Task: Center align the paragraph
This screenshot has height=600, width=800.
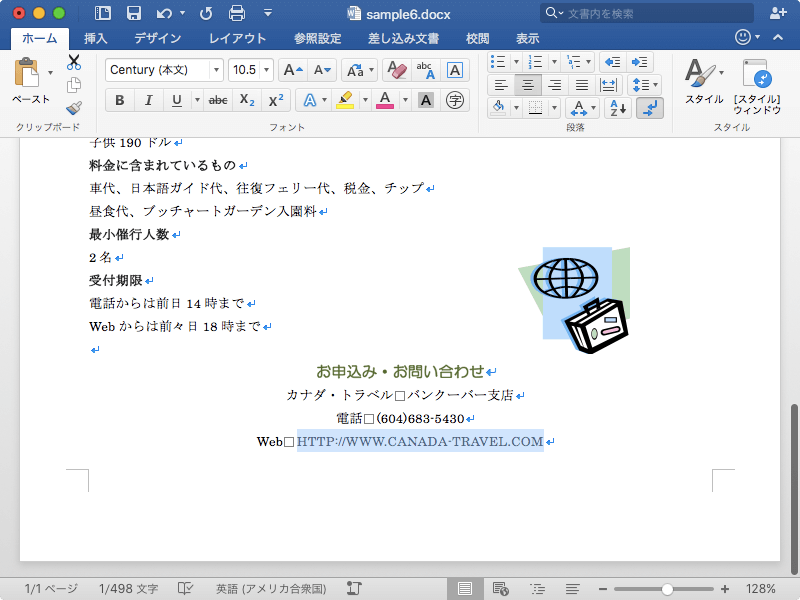Action: tap(528, 85)
